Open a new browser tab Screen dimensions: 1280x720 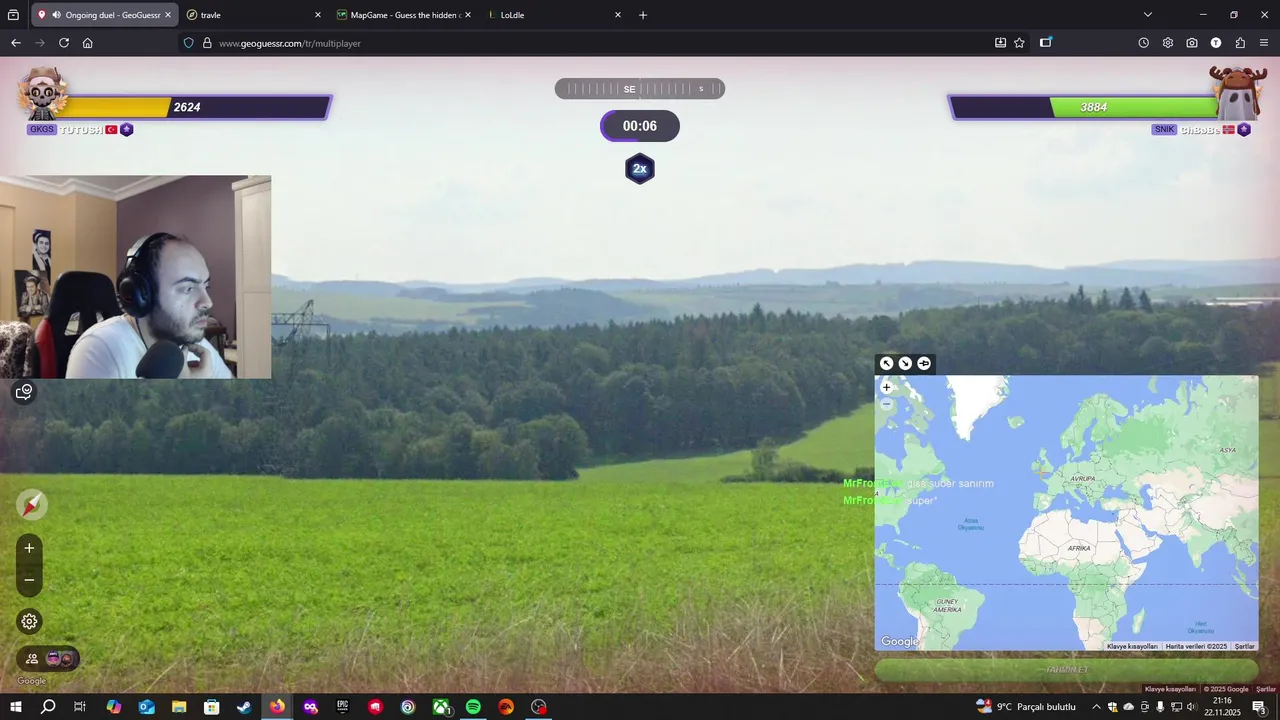643,15
